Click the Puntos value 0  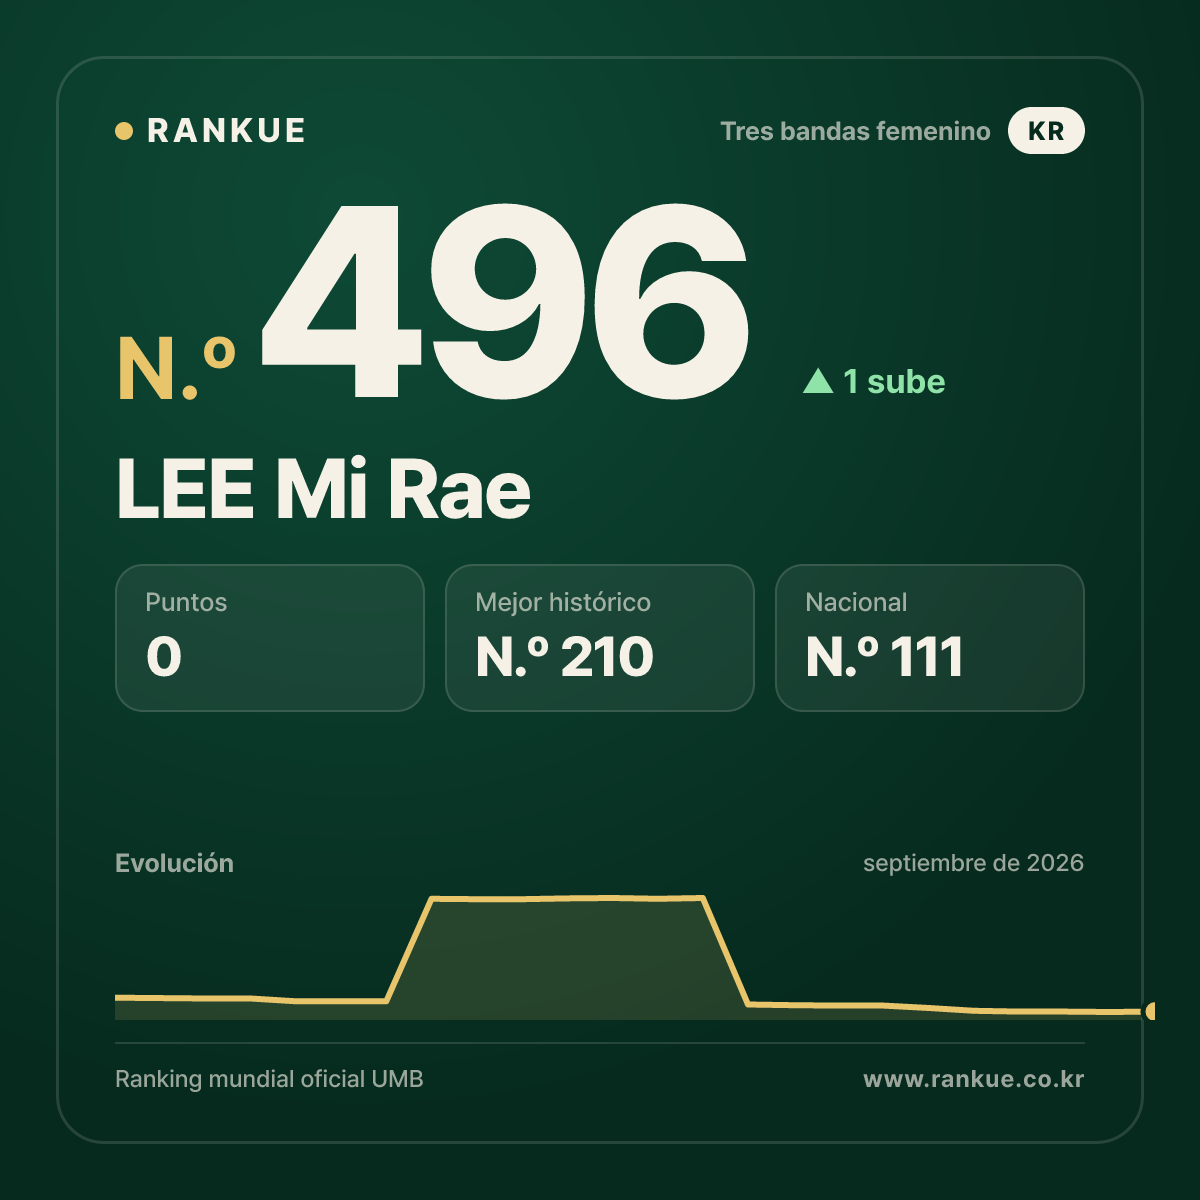[164, 657]
